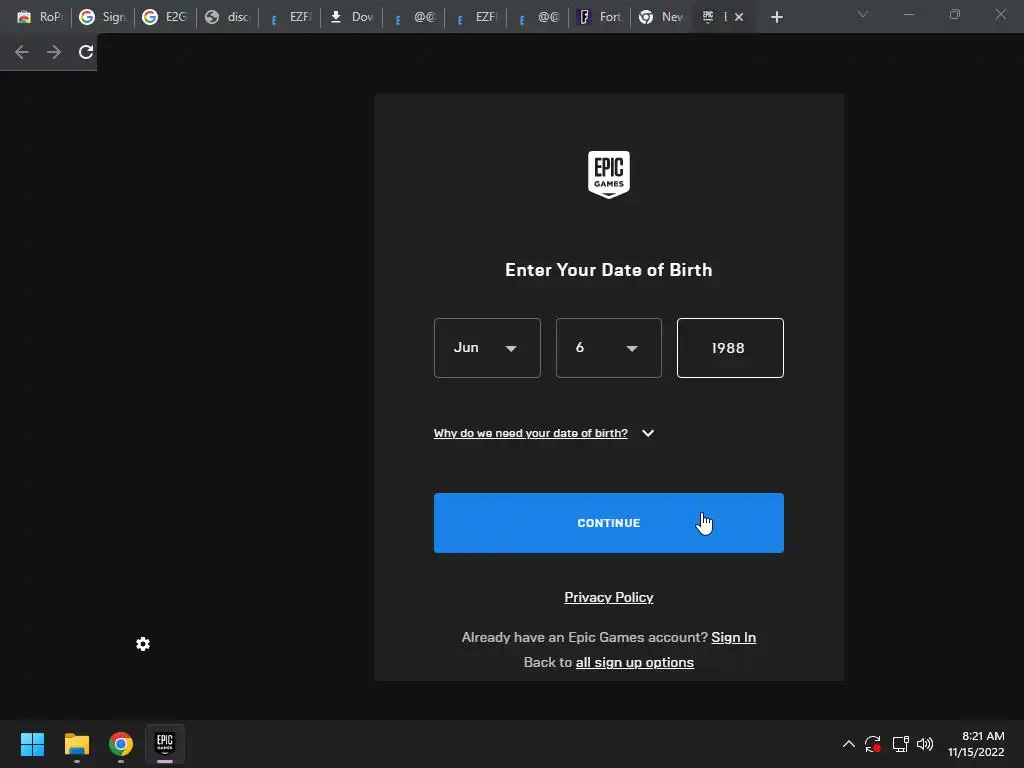Open the tab search chevron in title bar
1024x768 pixels.
(863, 14)
